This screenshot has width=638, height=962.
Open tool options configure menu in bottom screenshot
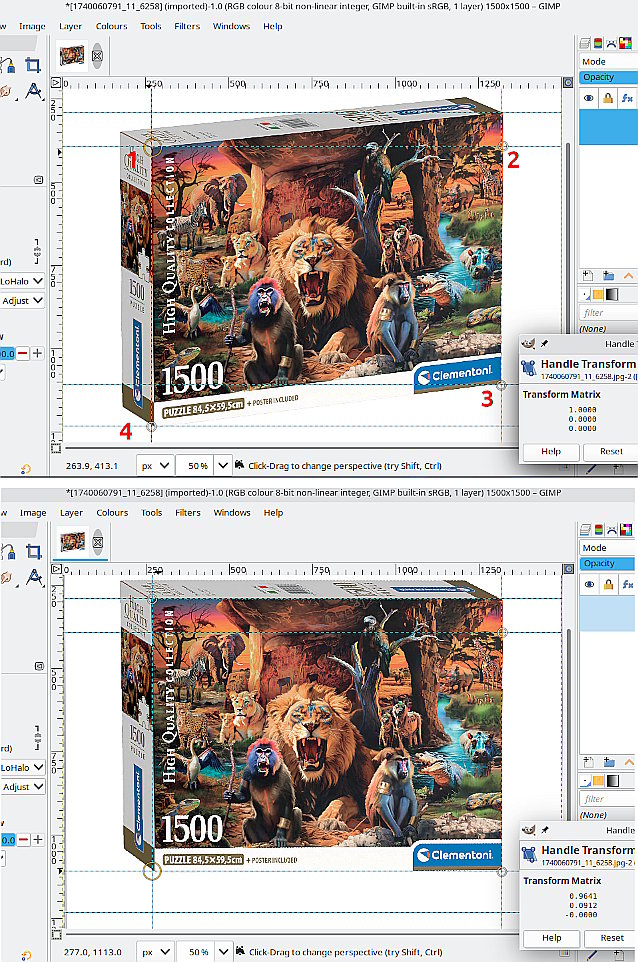pyautogui.click(x=39, y=666)
